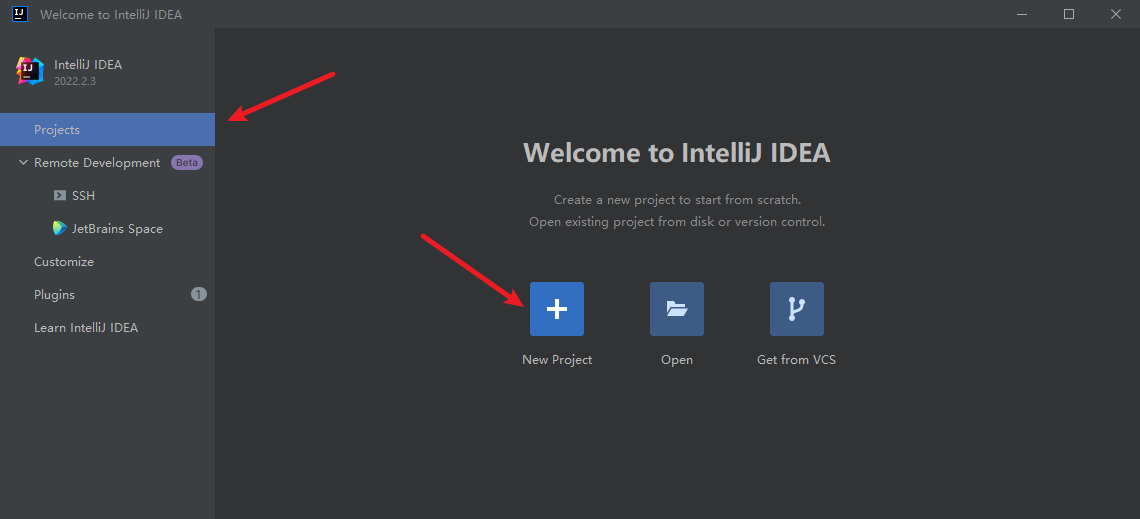Viewport: 1140px width, 519px height.
Task: Click the IJ title bar app icon
Action: point(20,14)
